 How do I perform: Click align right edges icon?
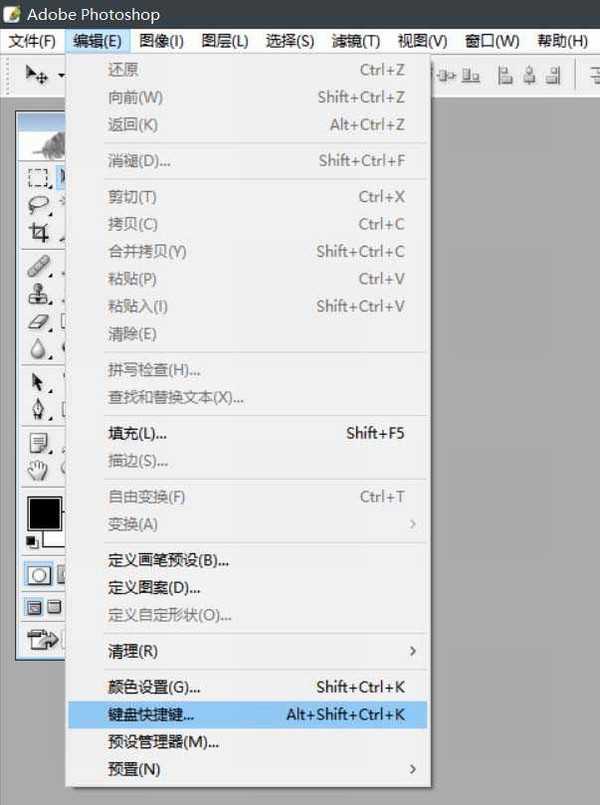(x=553, y=76)
